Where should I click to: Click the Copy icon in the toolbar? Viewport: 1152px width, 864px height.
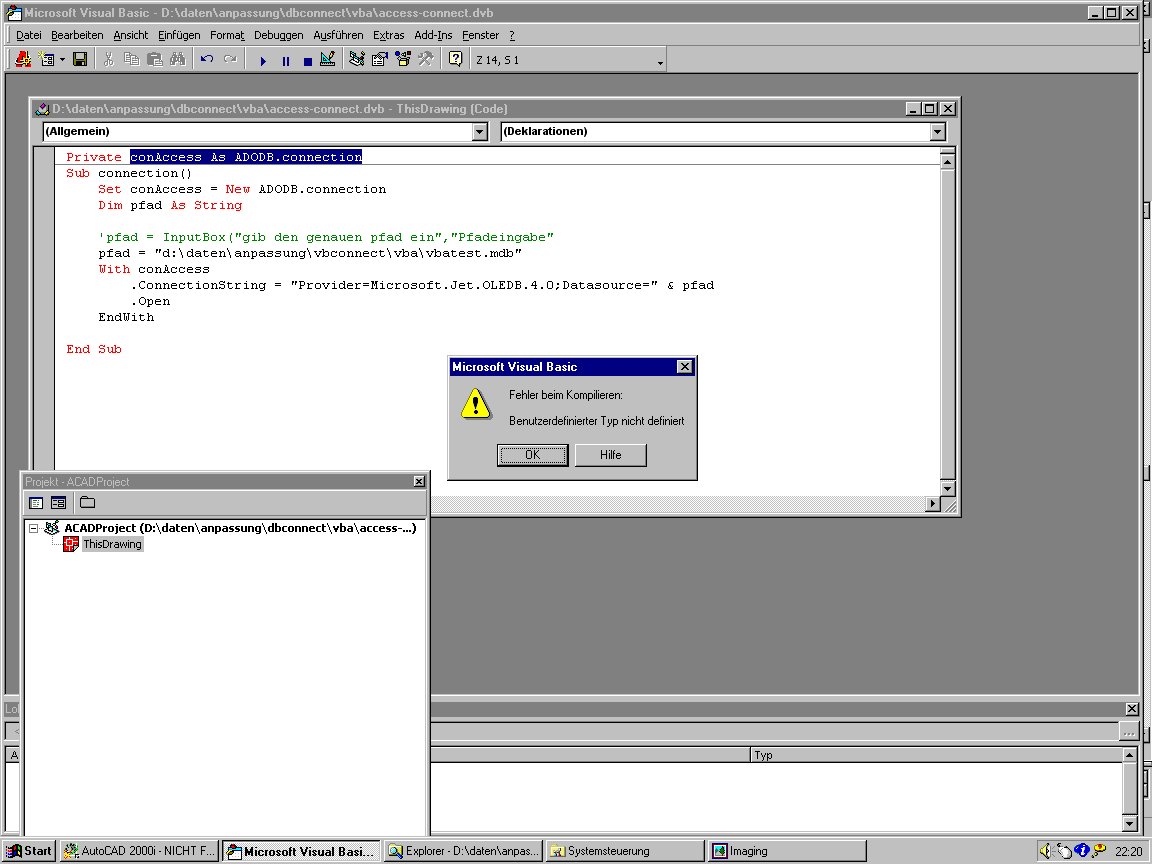[x=132, y=60]
